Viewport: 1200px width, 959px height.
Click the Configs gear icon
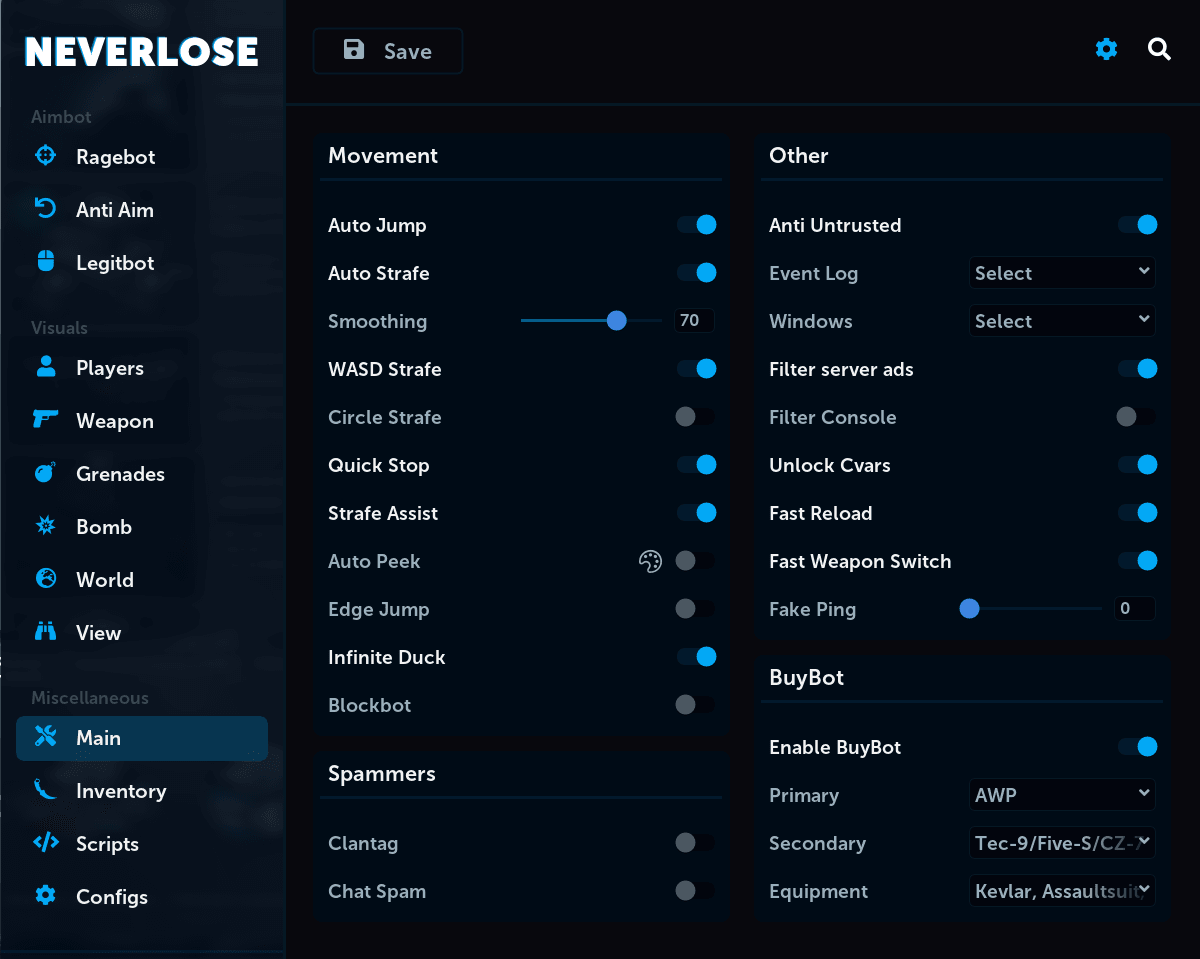click(45, 896)
